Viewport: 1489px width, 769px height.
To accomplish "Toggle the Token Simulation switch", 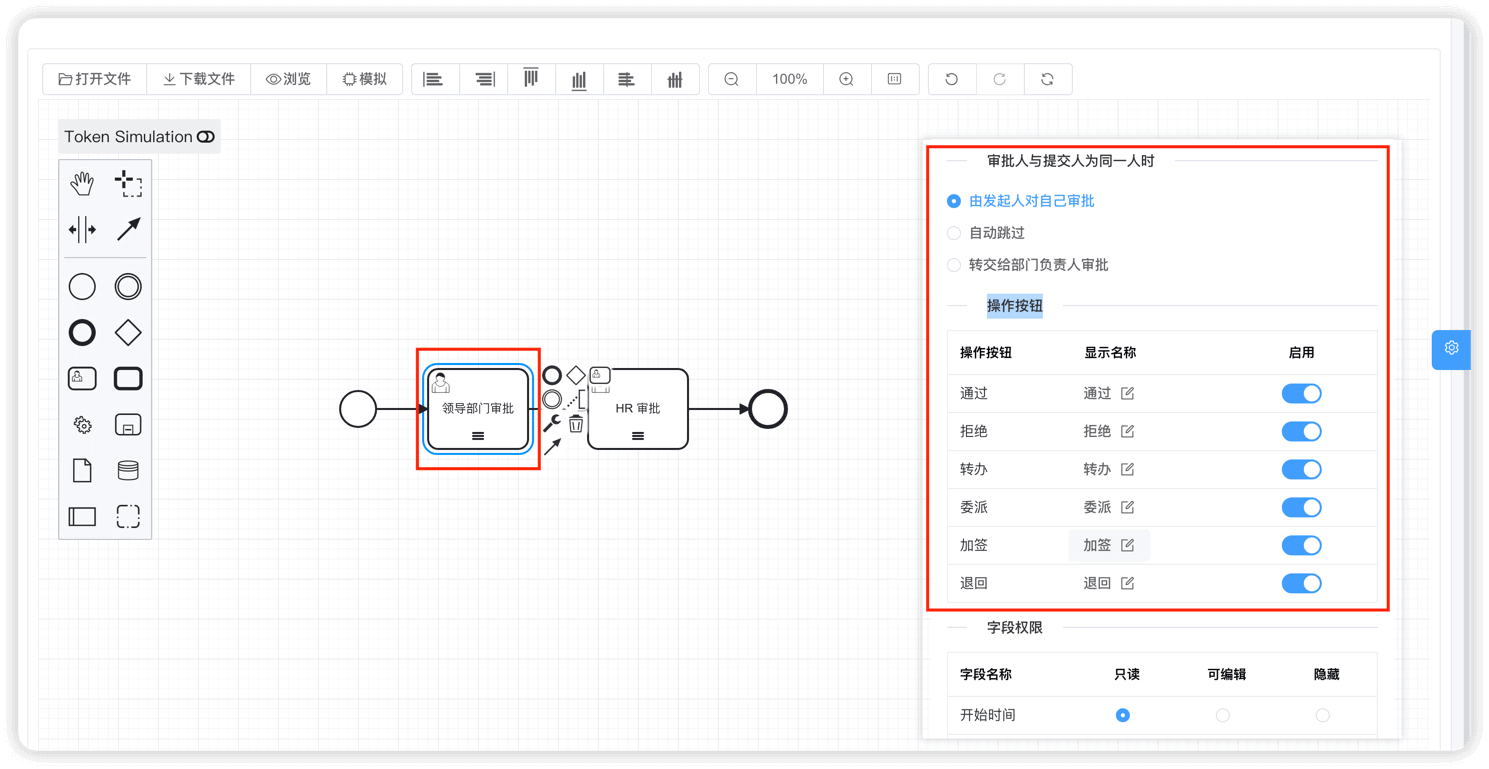I will coord(205,137).
